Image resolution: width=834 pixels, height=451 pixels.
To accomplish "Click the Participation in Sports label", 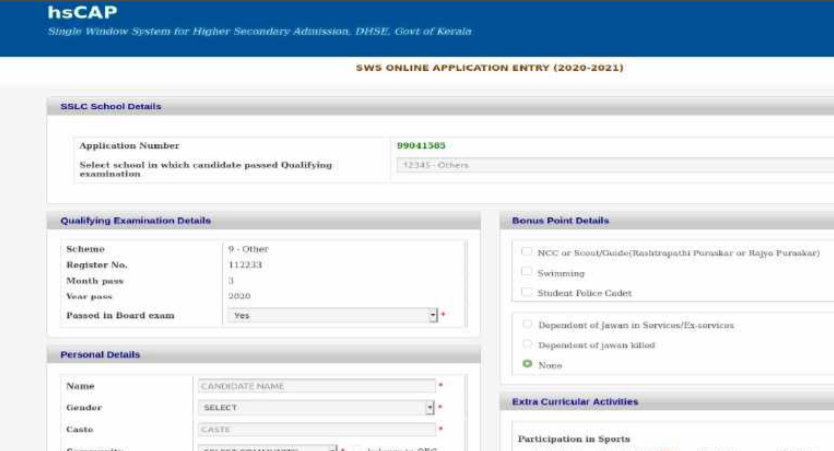I will [x=573, y=439].
